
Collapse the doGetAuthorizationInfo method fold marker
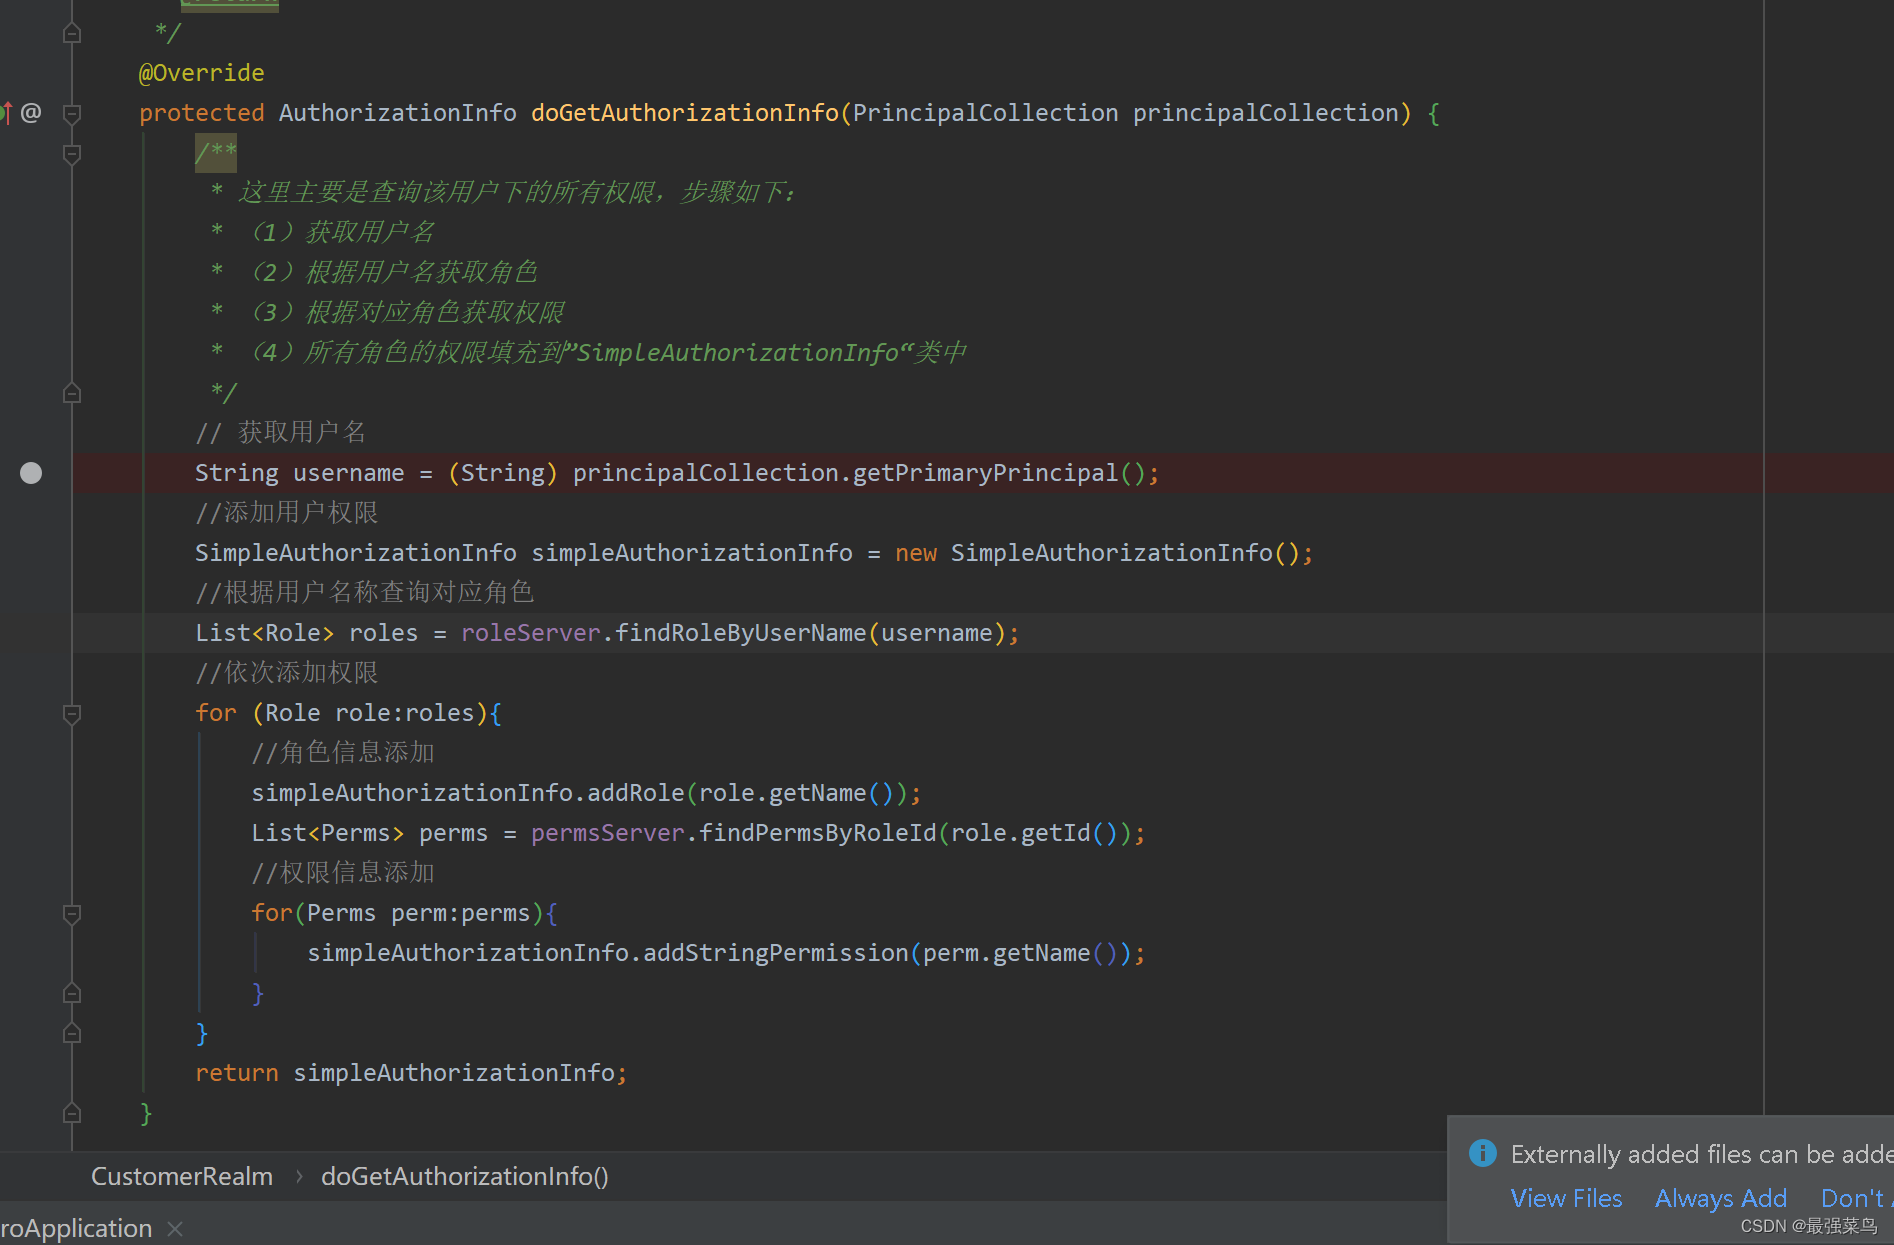tap(72, 113)
